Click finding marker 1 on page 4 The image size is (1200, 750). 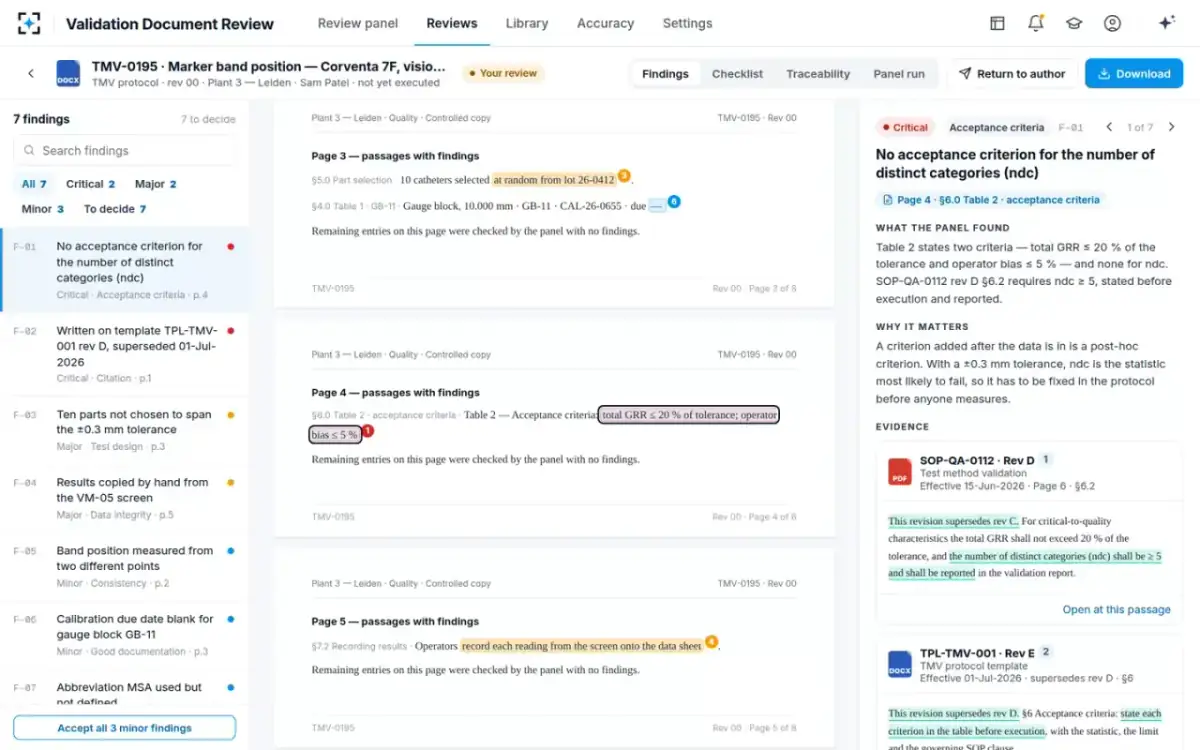367,431
